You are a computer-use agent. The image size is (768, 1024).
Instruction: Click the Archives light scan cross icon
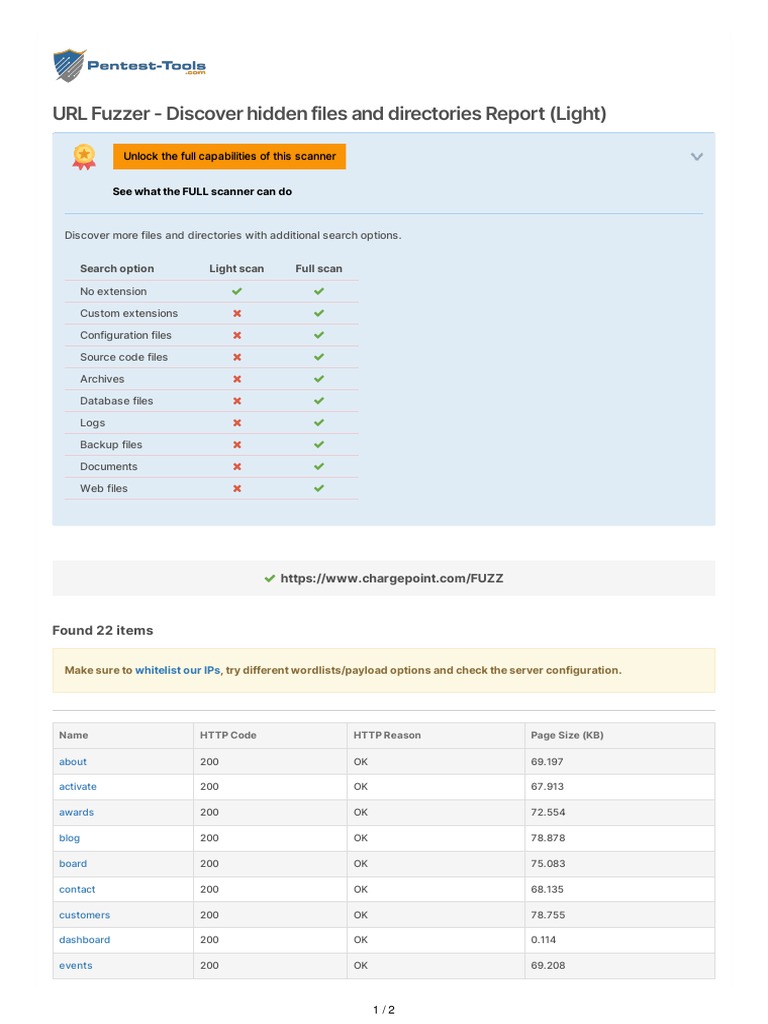237,379
